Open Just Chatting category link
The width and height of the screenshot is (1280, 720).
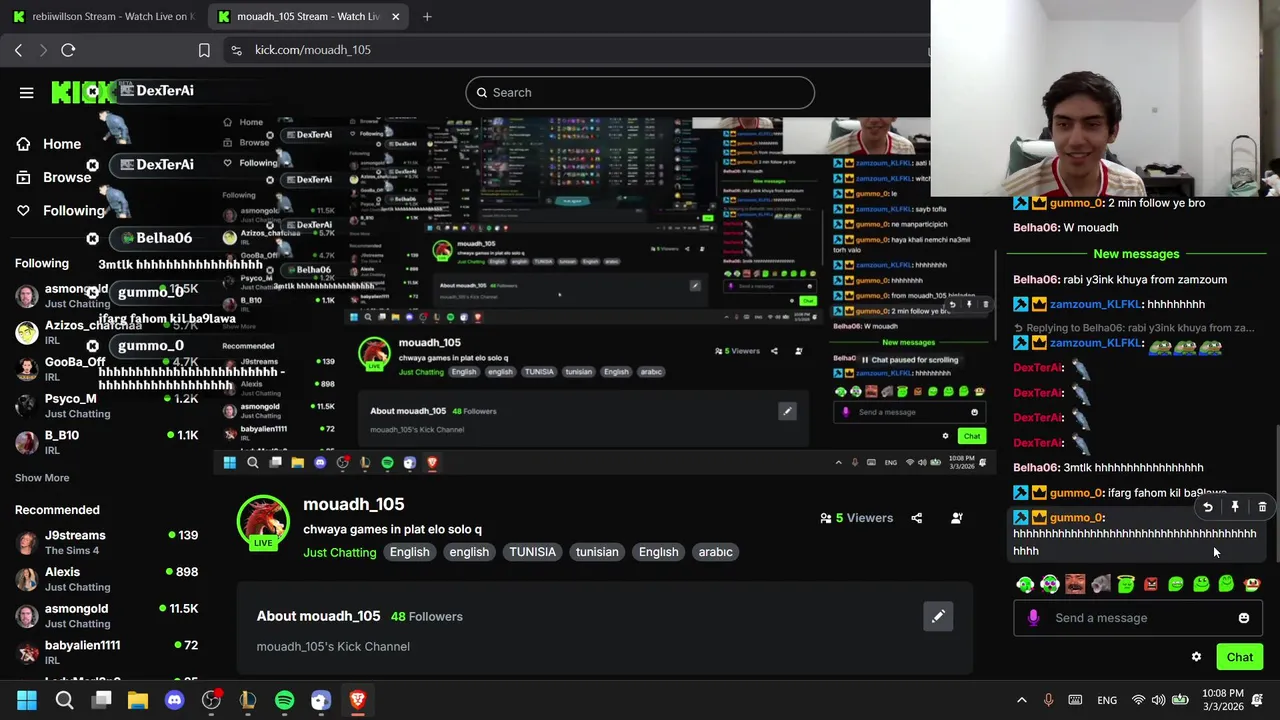[340, 552]
